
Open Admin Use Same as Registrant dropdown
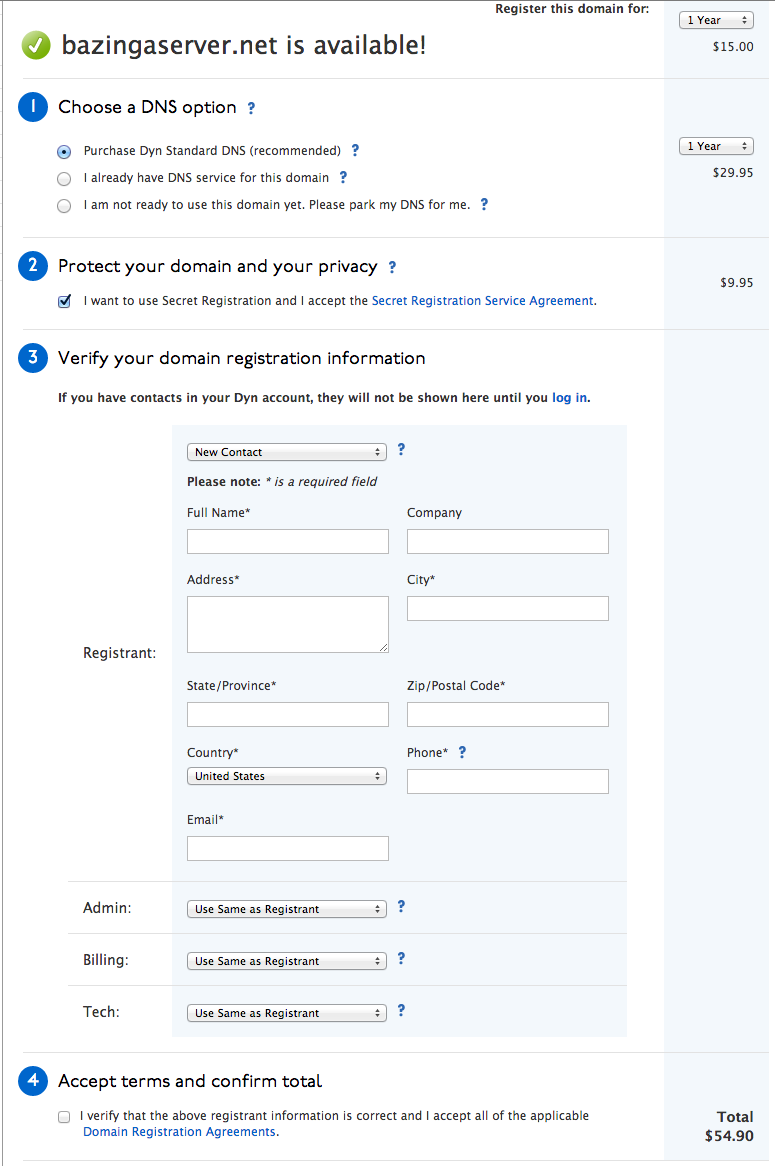(286, 909)
